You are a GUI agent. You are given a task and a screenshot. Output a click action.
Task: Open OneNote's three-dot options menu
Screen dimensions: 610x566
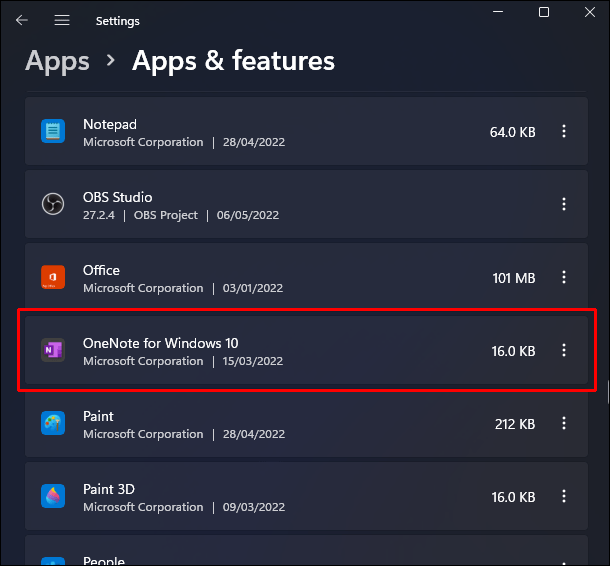(x=564, y=350)
